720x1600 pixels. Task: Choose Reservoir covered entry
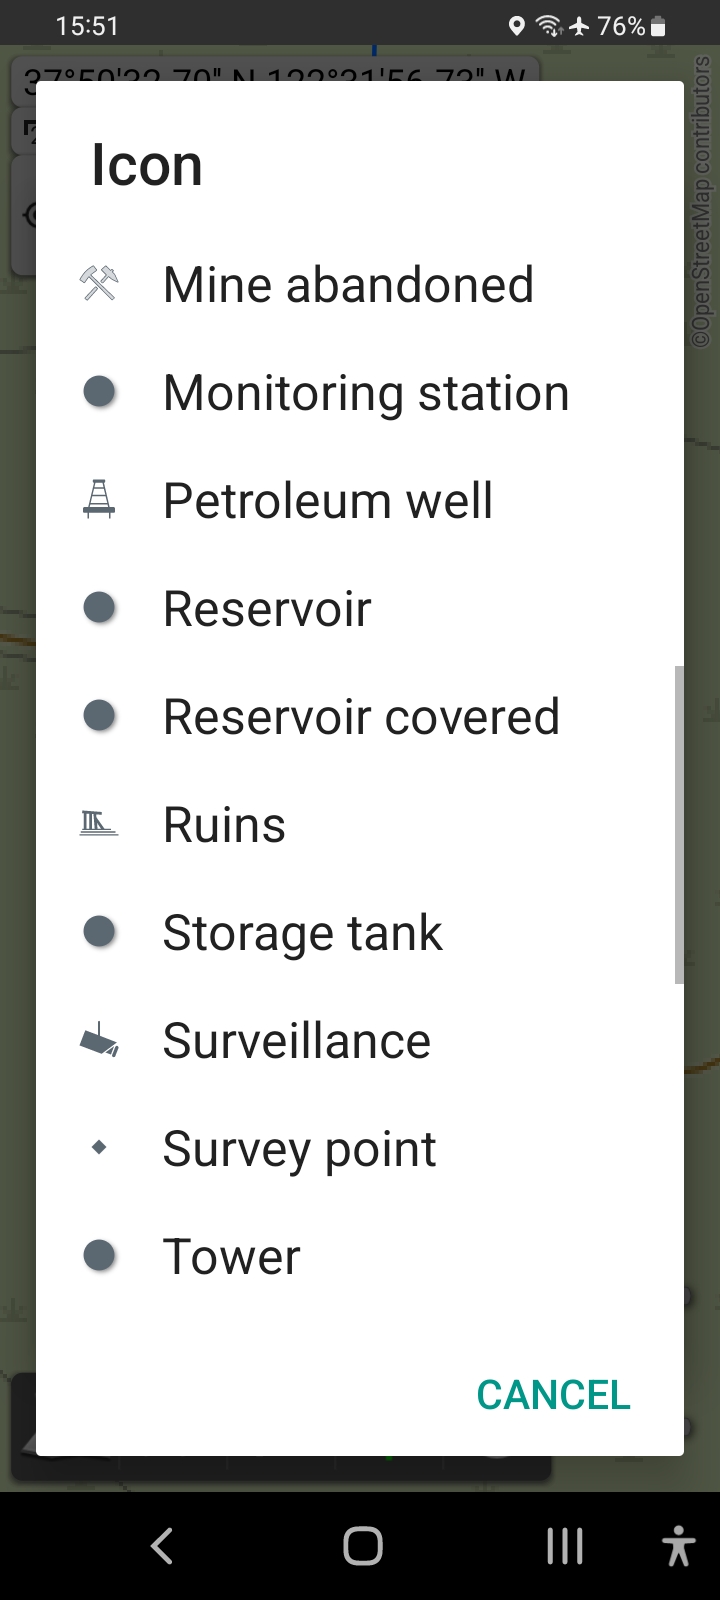[x=361, y=716]
